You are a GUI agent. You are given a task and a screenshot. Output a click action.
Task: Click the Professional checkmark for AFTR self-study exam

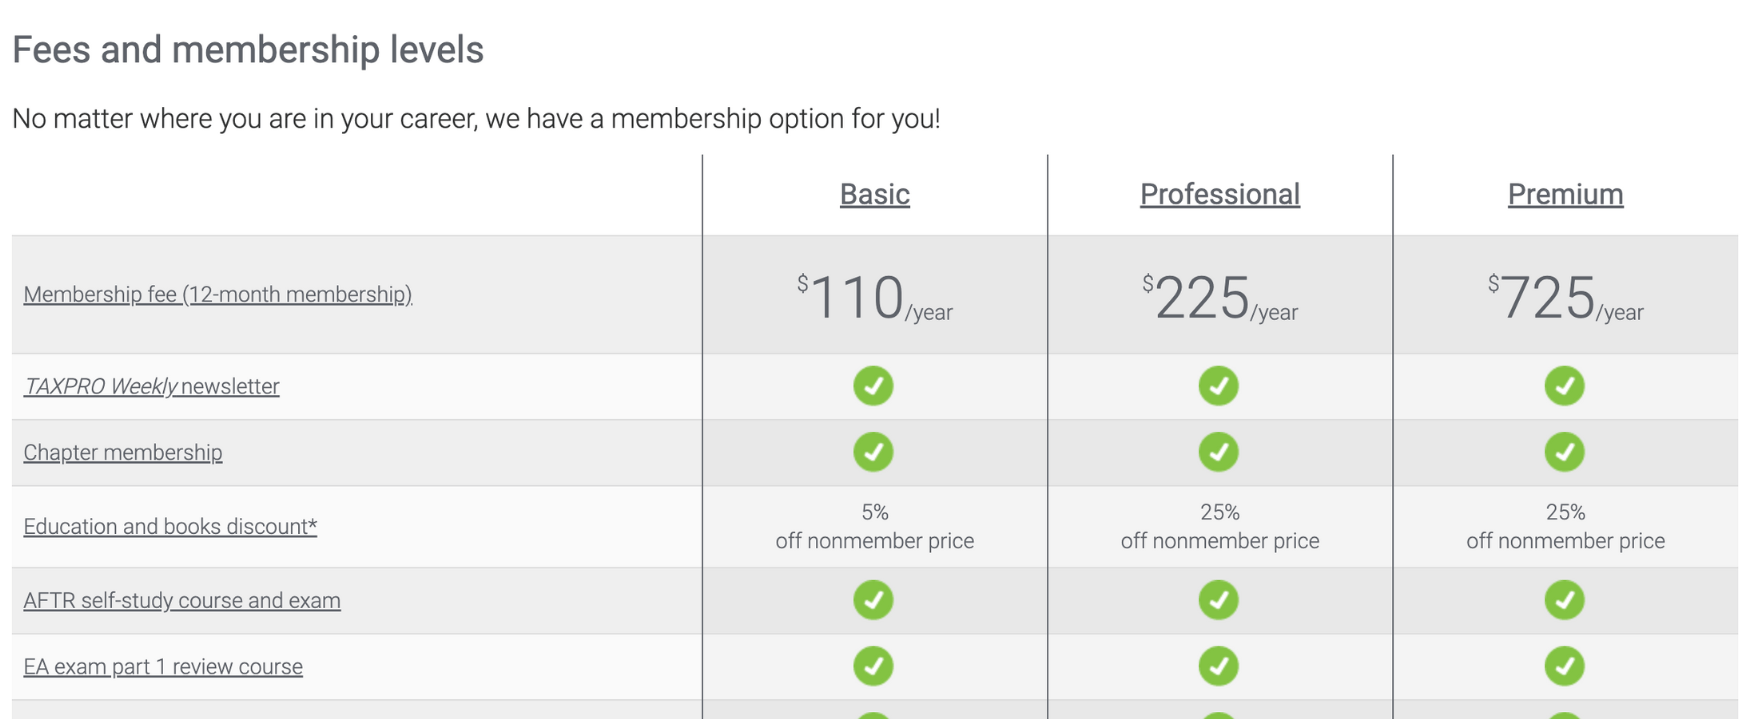1219,600
